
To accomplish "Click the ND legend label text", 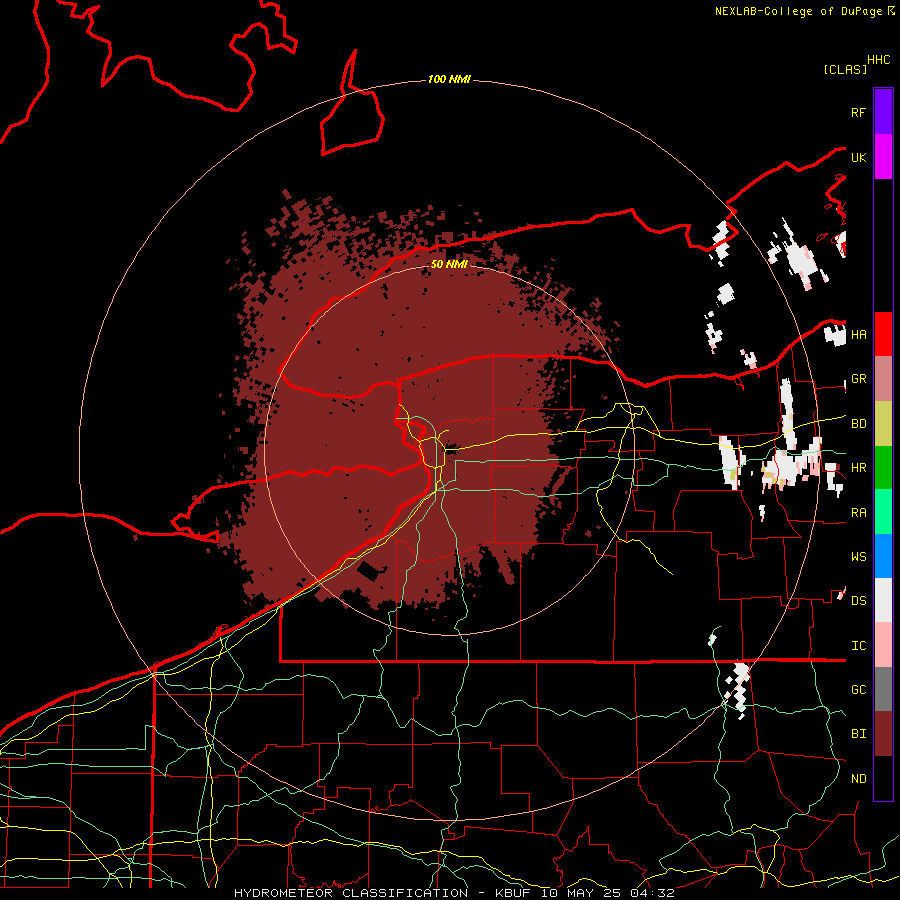I will (859, 779).
